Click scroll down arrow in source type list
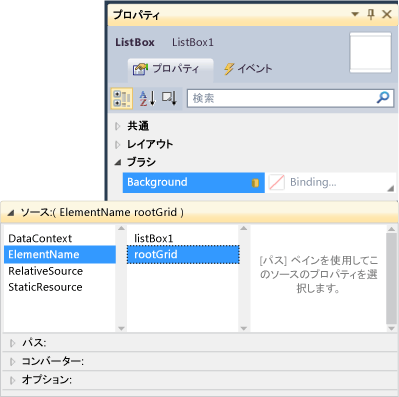 point(121,328)
